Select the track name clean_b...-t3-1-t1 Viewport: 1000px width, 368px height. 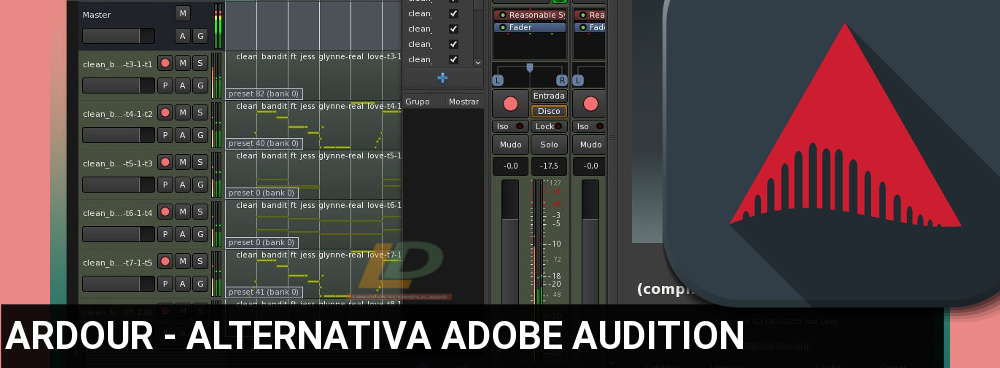(x=118, y=64)
